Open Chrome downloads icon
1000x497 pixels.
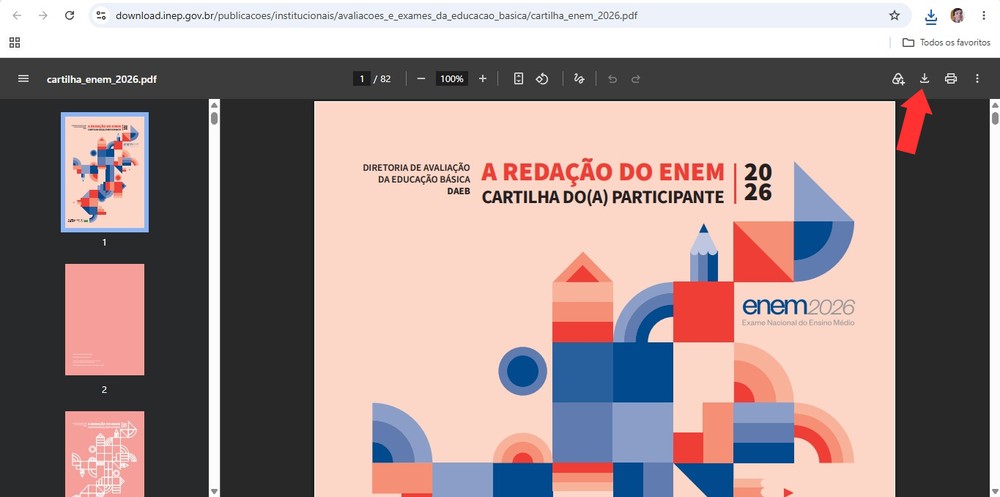[931, 16]
